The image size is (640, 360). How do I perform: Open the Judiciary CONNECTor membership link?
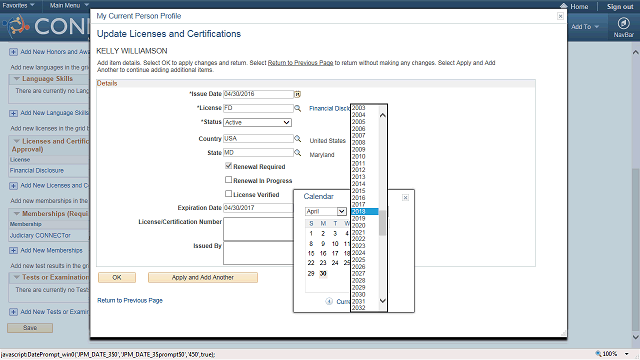40,236
